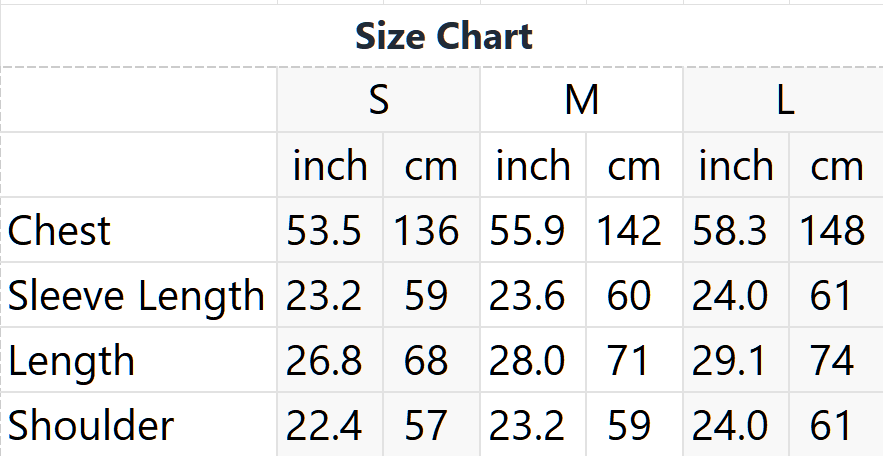This screenshot has height=456, width=883.
Task: Select the Length value 71 cell
Action: click(635, 360)
